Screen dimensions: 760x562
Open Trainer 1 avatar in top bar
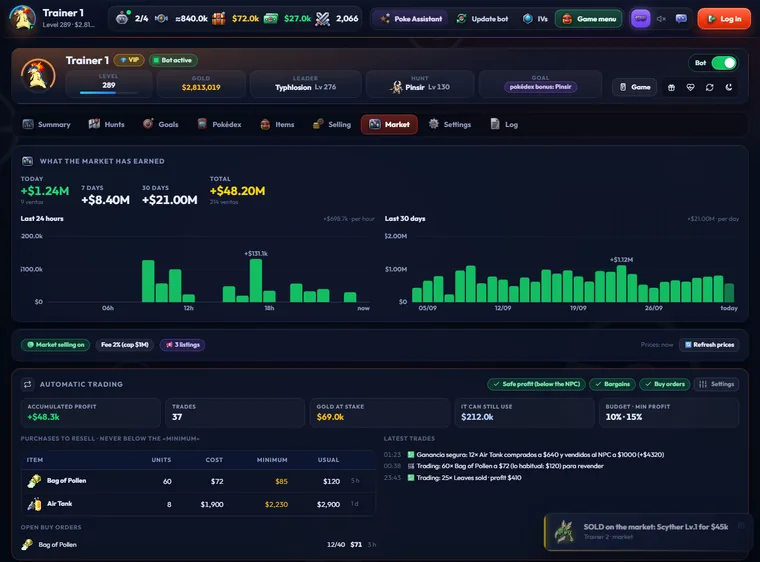pos(22,18)
